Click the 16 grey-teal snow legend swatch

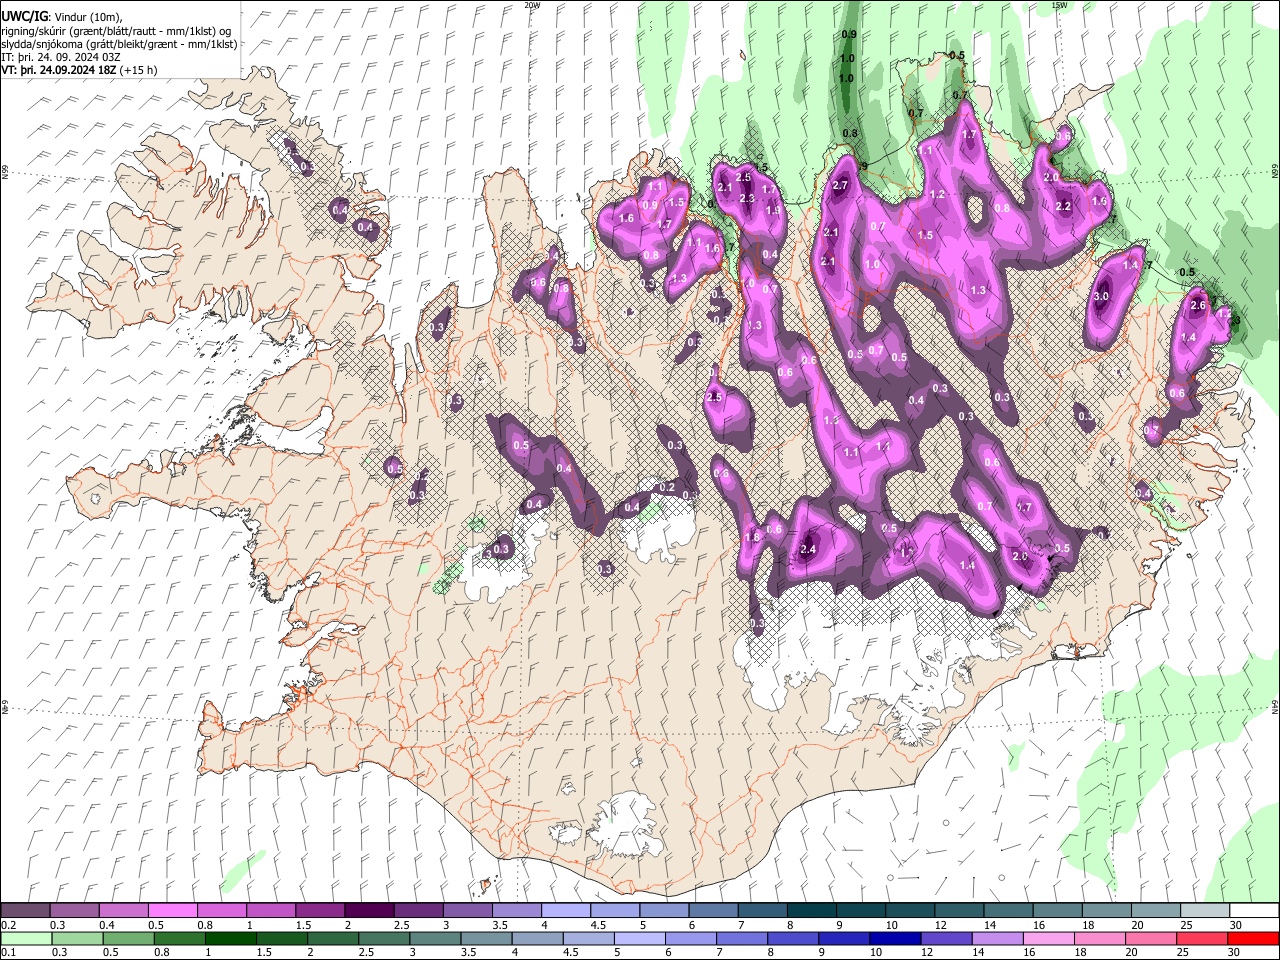pyautogui.click(x=1058, y=910)
